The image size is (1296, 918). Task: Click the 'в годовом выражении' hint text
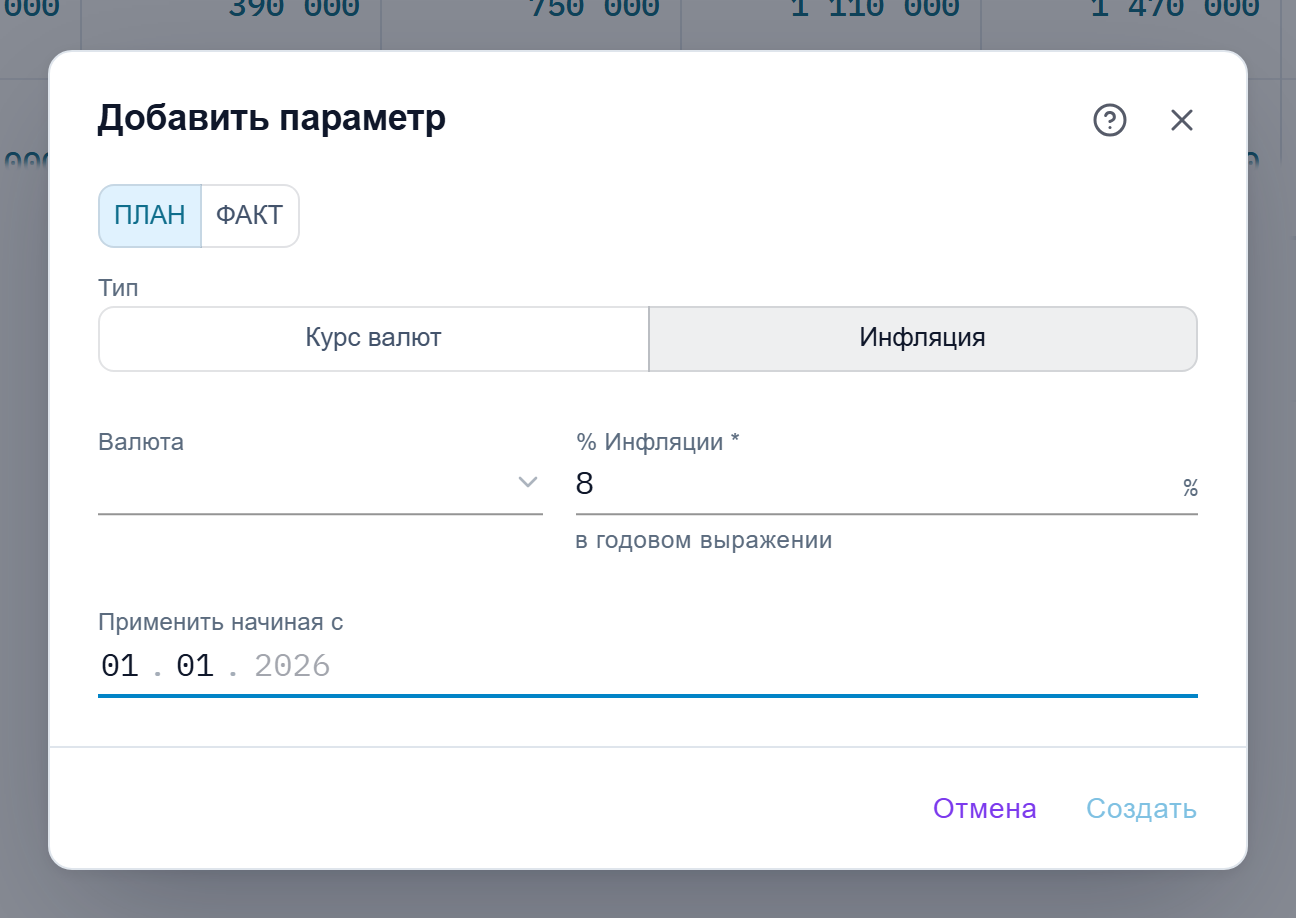(704, 541)
